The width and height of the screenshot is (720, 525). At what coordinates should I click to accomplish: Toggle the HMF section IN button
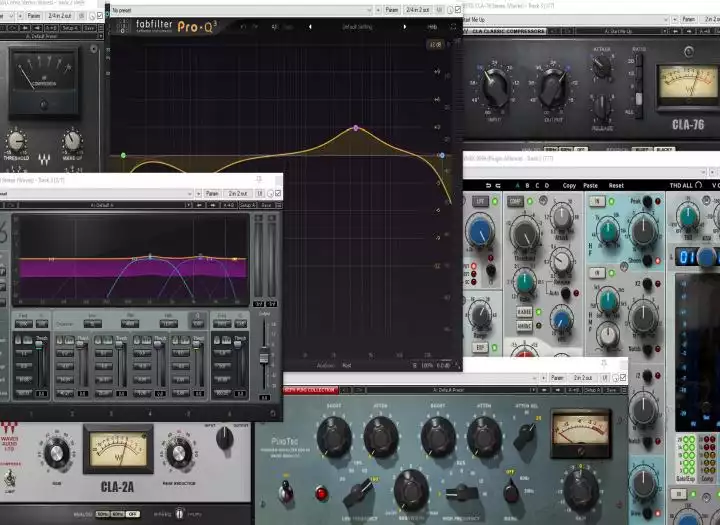point(597,273)
